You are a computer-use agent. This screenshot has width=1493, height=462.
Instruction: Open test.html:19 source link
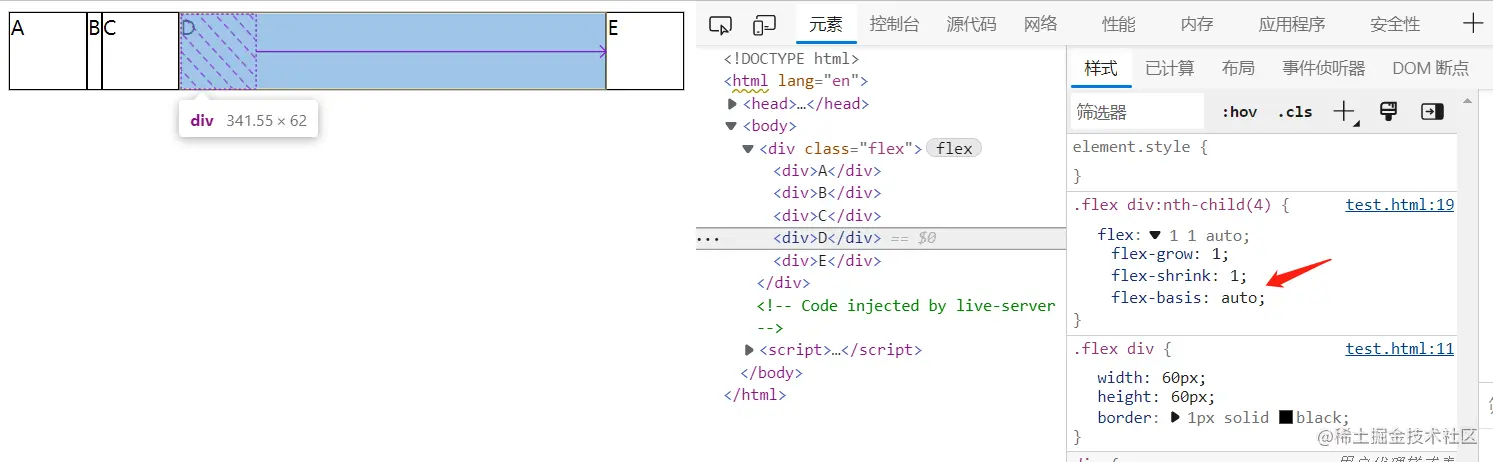coord(1399,205)
